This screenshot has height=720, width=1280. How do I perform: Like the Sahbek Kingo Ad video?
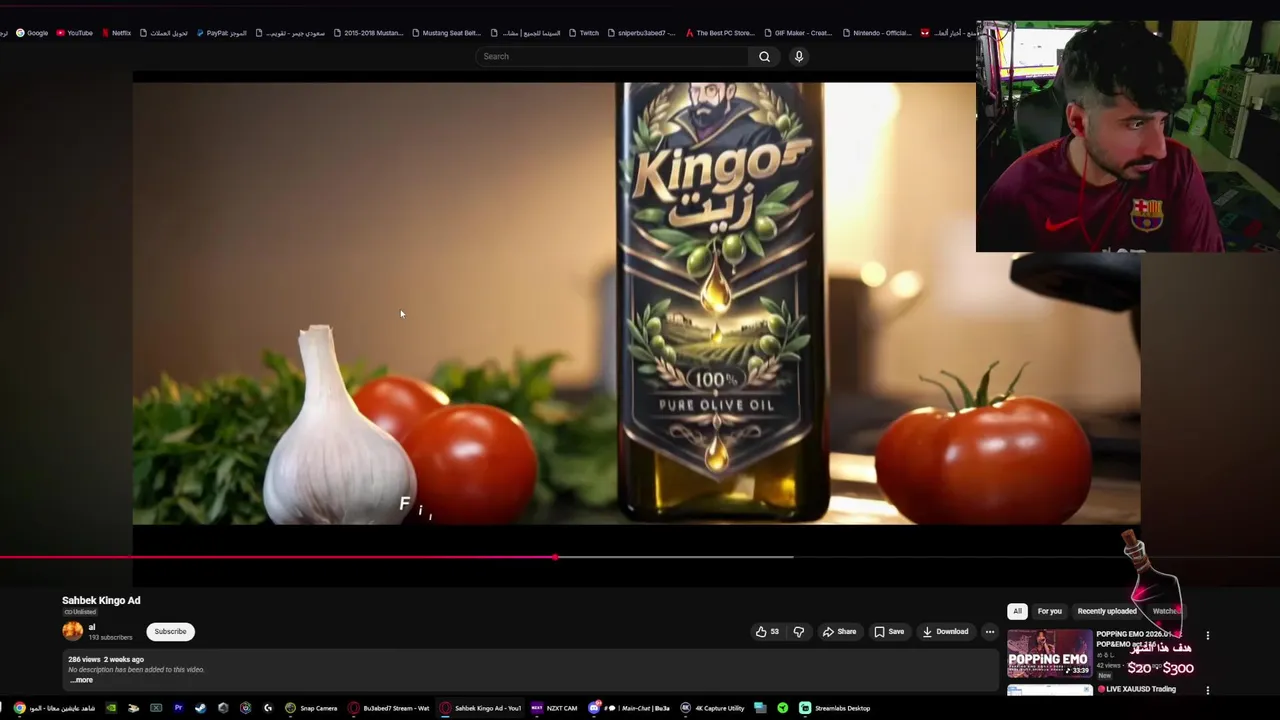point(767,632)
